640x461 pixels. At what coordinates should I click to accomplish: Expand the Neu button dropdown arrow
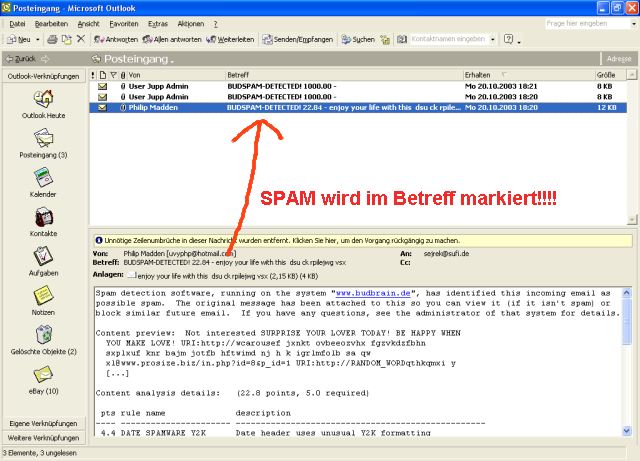(x=37, y=40)
